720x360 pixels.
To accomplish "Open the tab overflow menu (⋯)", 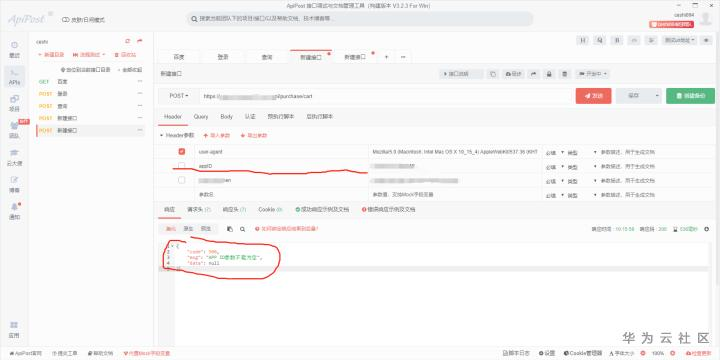I will (403, 57).
